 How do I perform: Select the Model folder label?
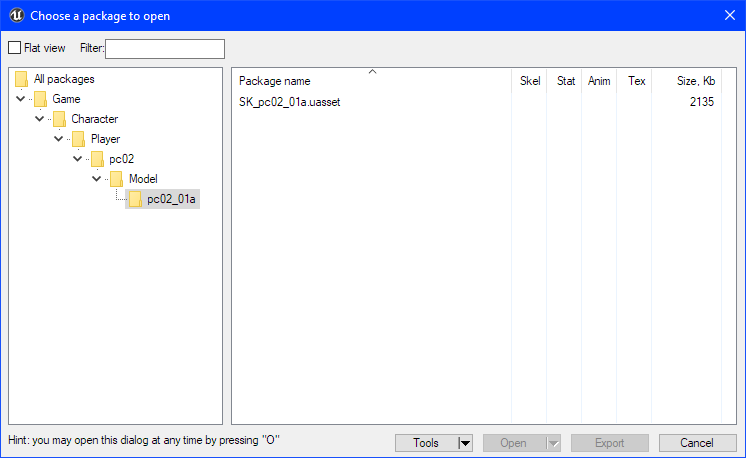coord(143,179)
